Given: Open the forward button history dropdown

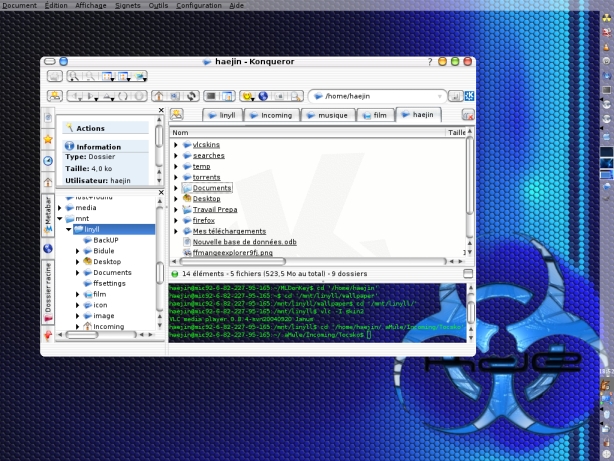Looking at the screenshot, I should click(x=96, y=99).
